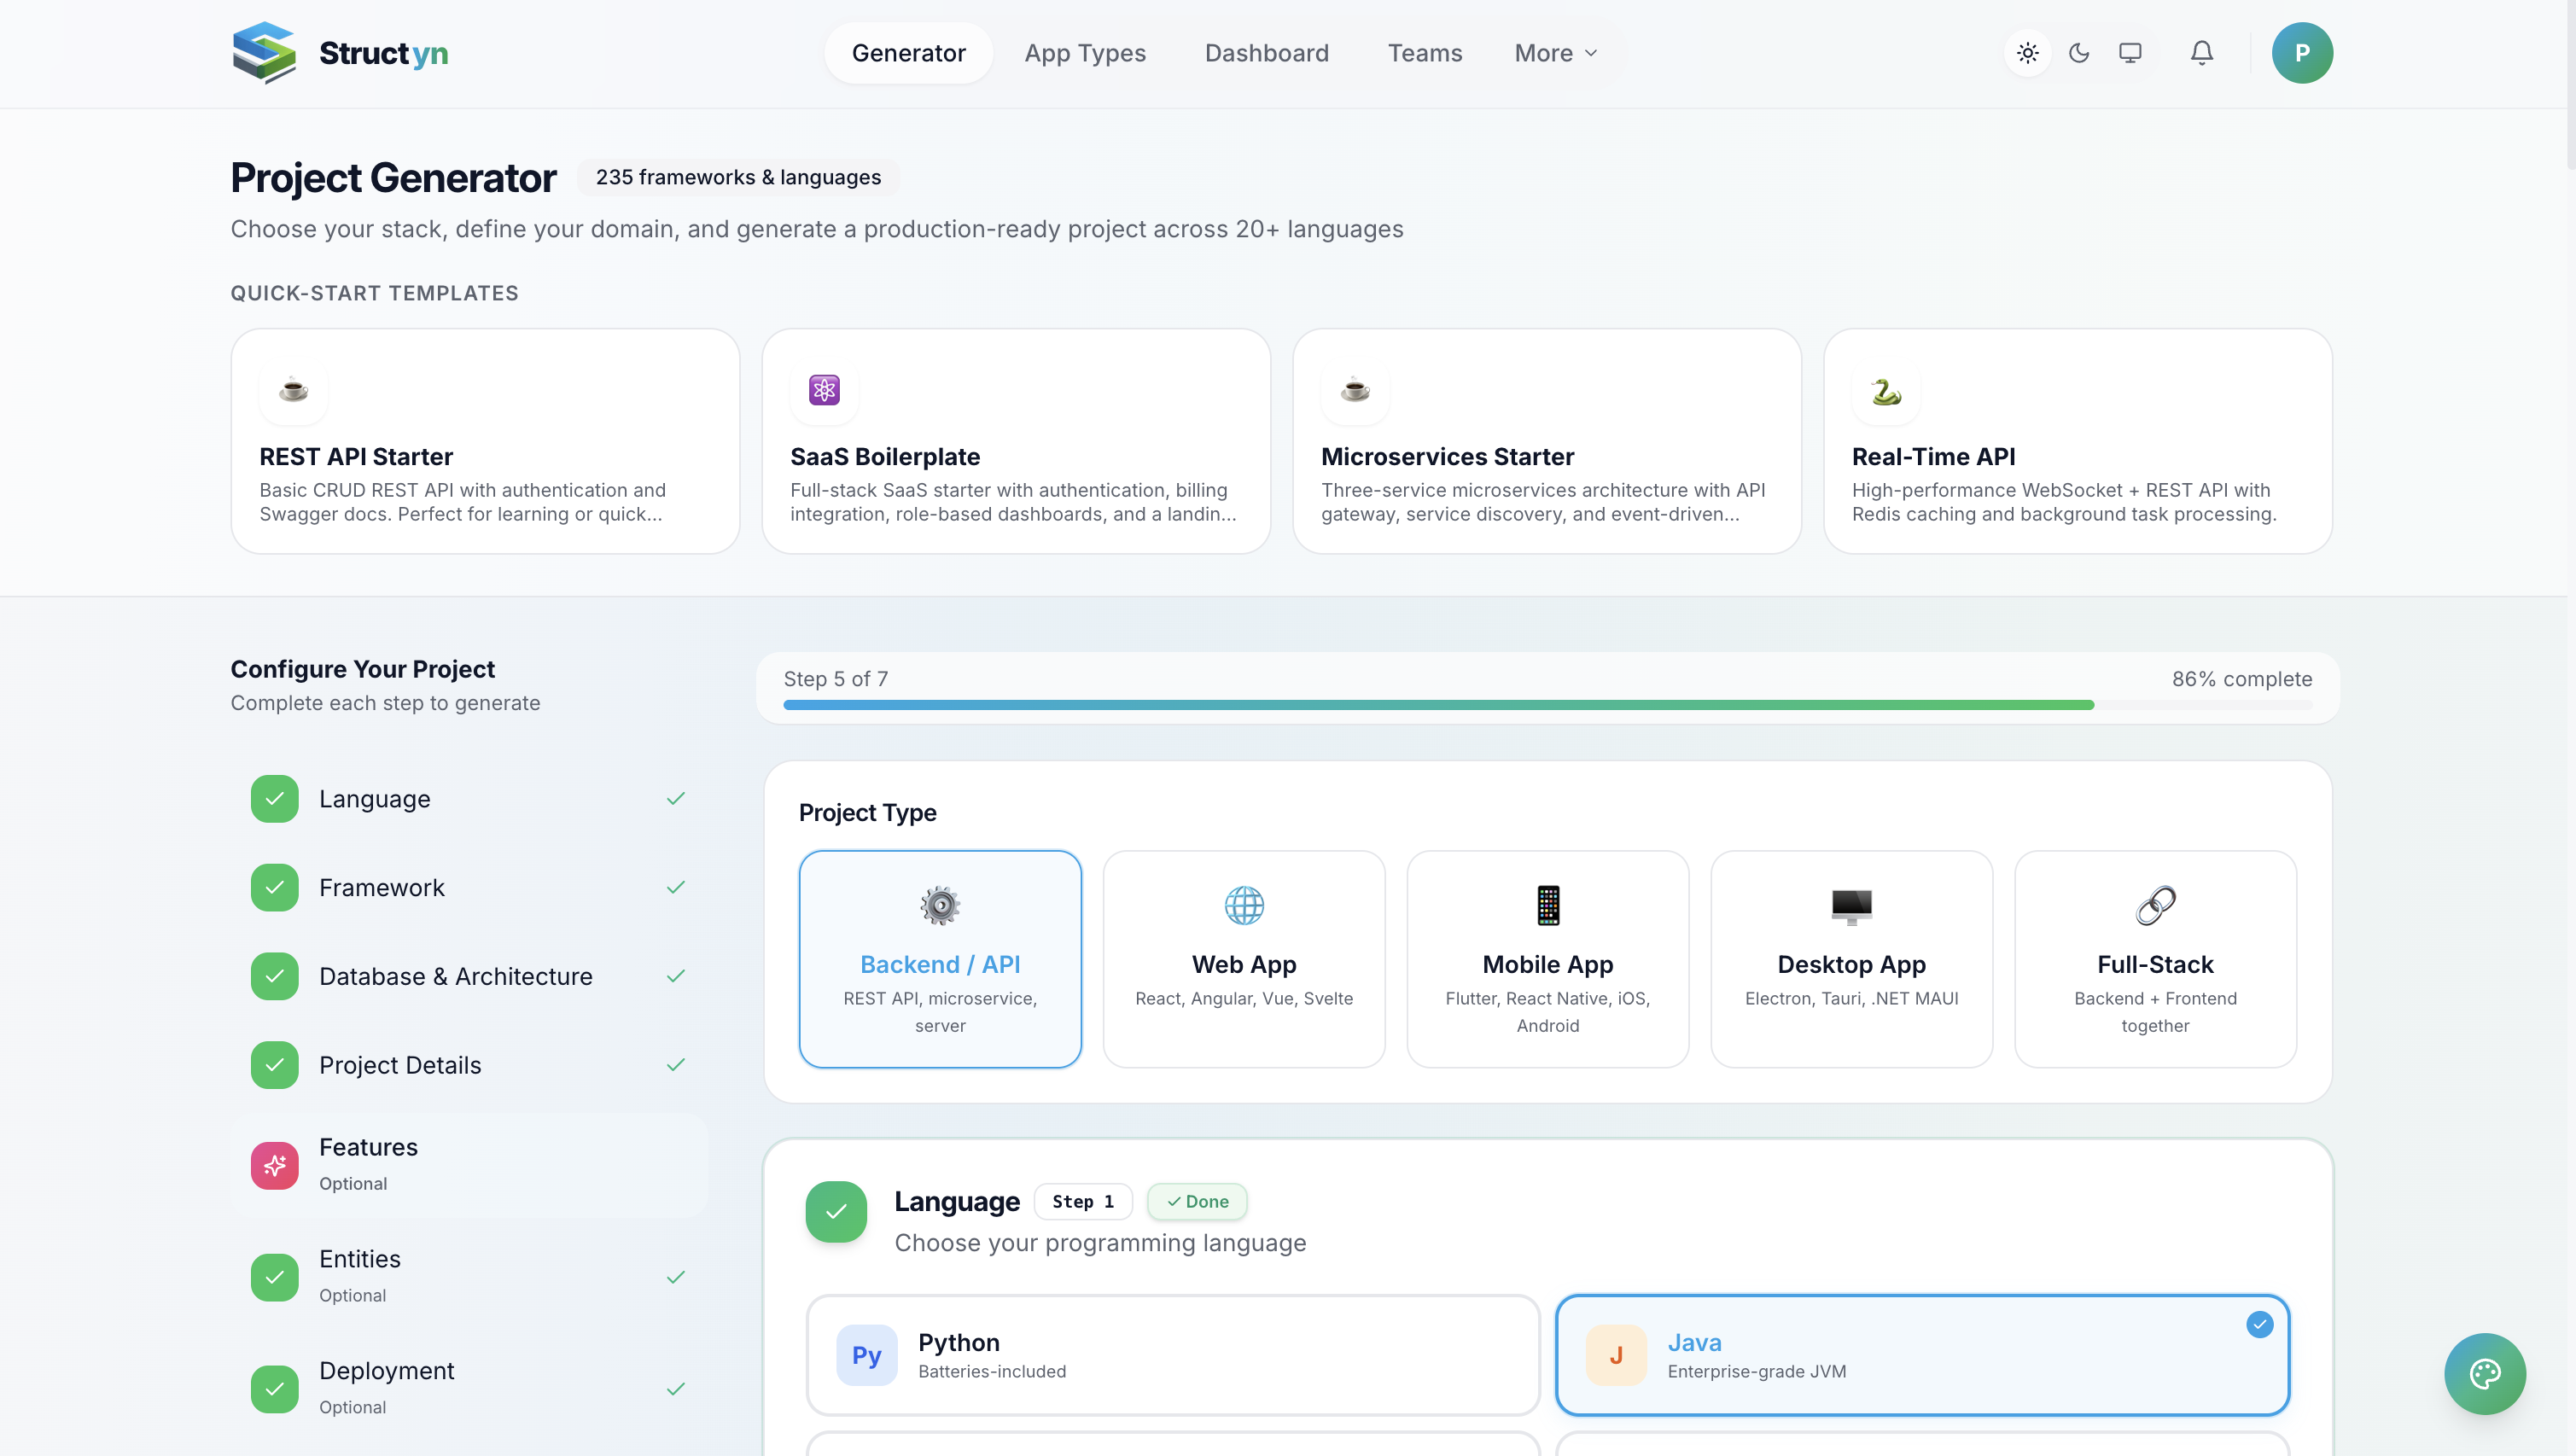Click the 235 frameworks & languages badge

point(738,177)
